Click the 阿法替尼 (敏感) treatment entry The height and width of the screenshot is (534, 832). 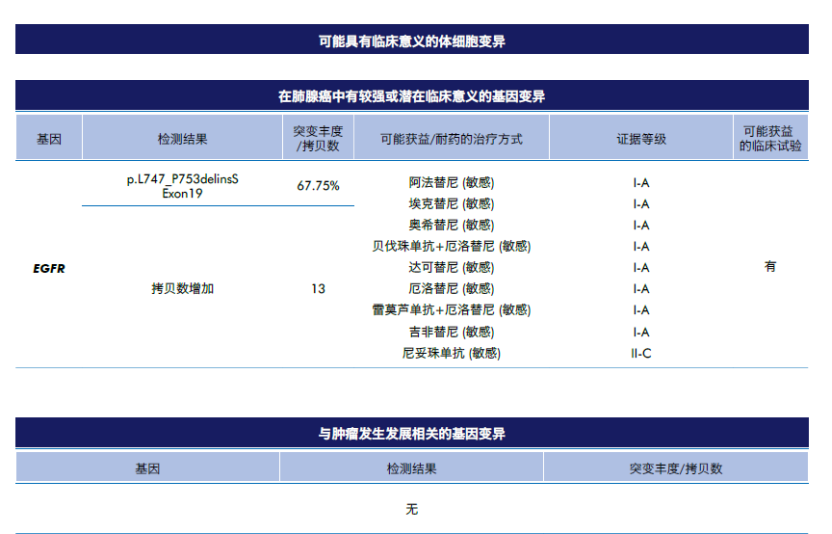coord(451,183)
